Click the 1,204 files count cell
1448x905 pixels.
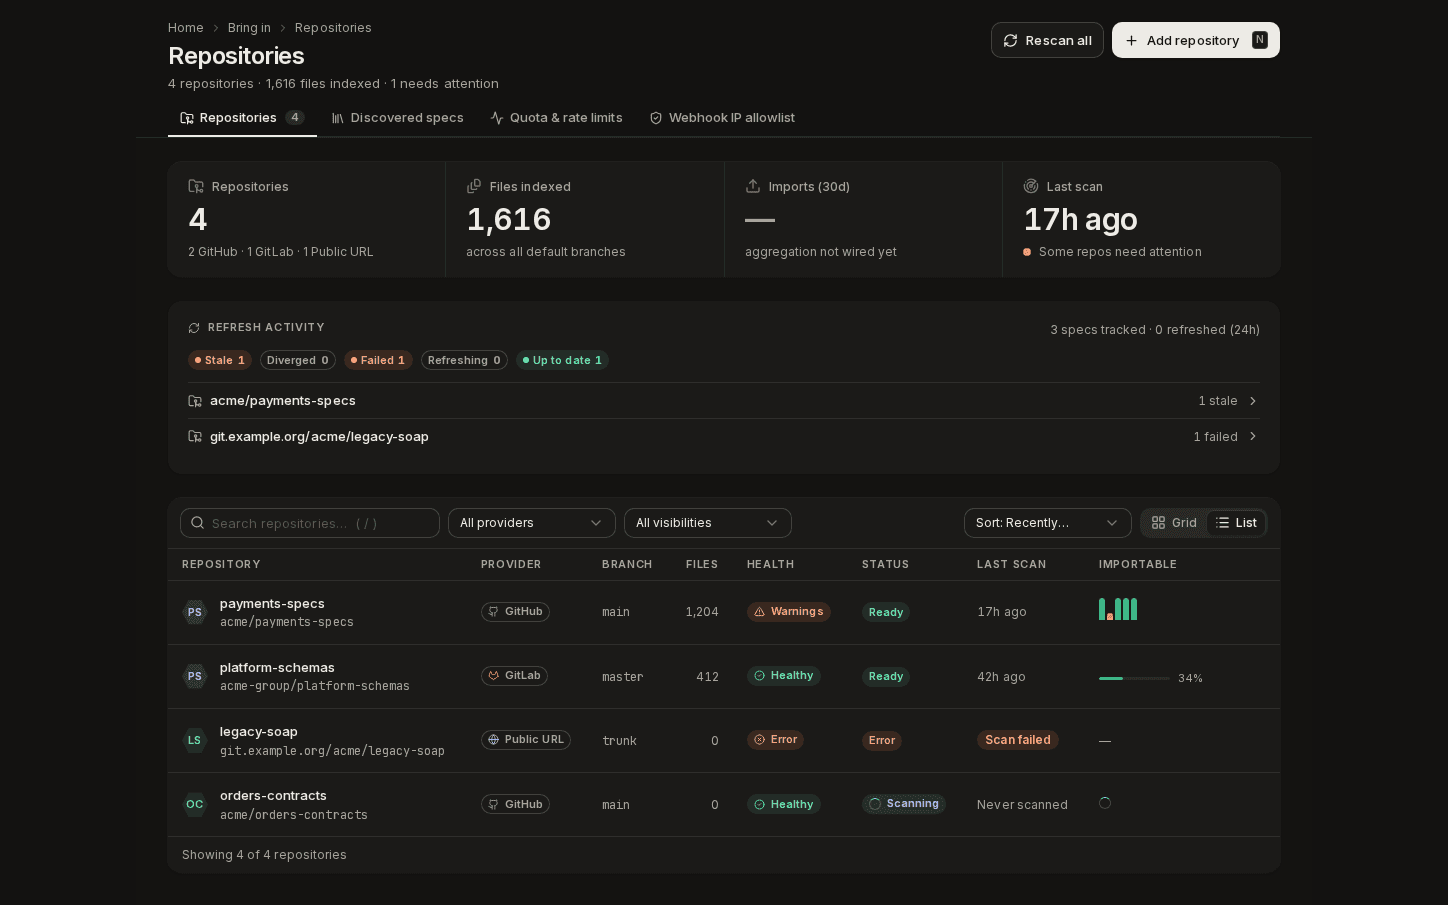pos(702,612)
